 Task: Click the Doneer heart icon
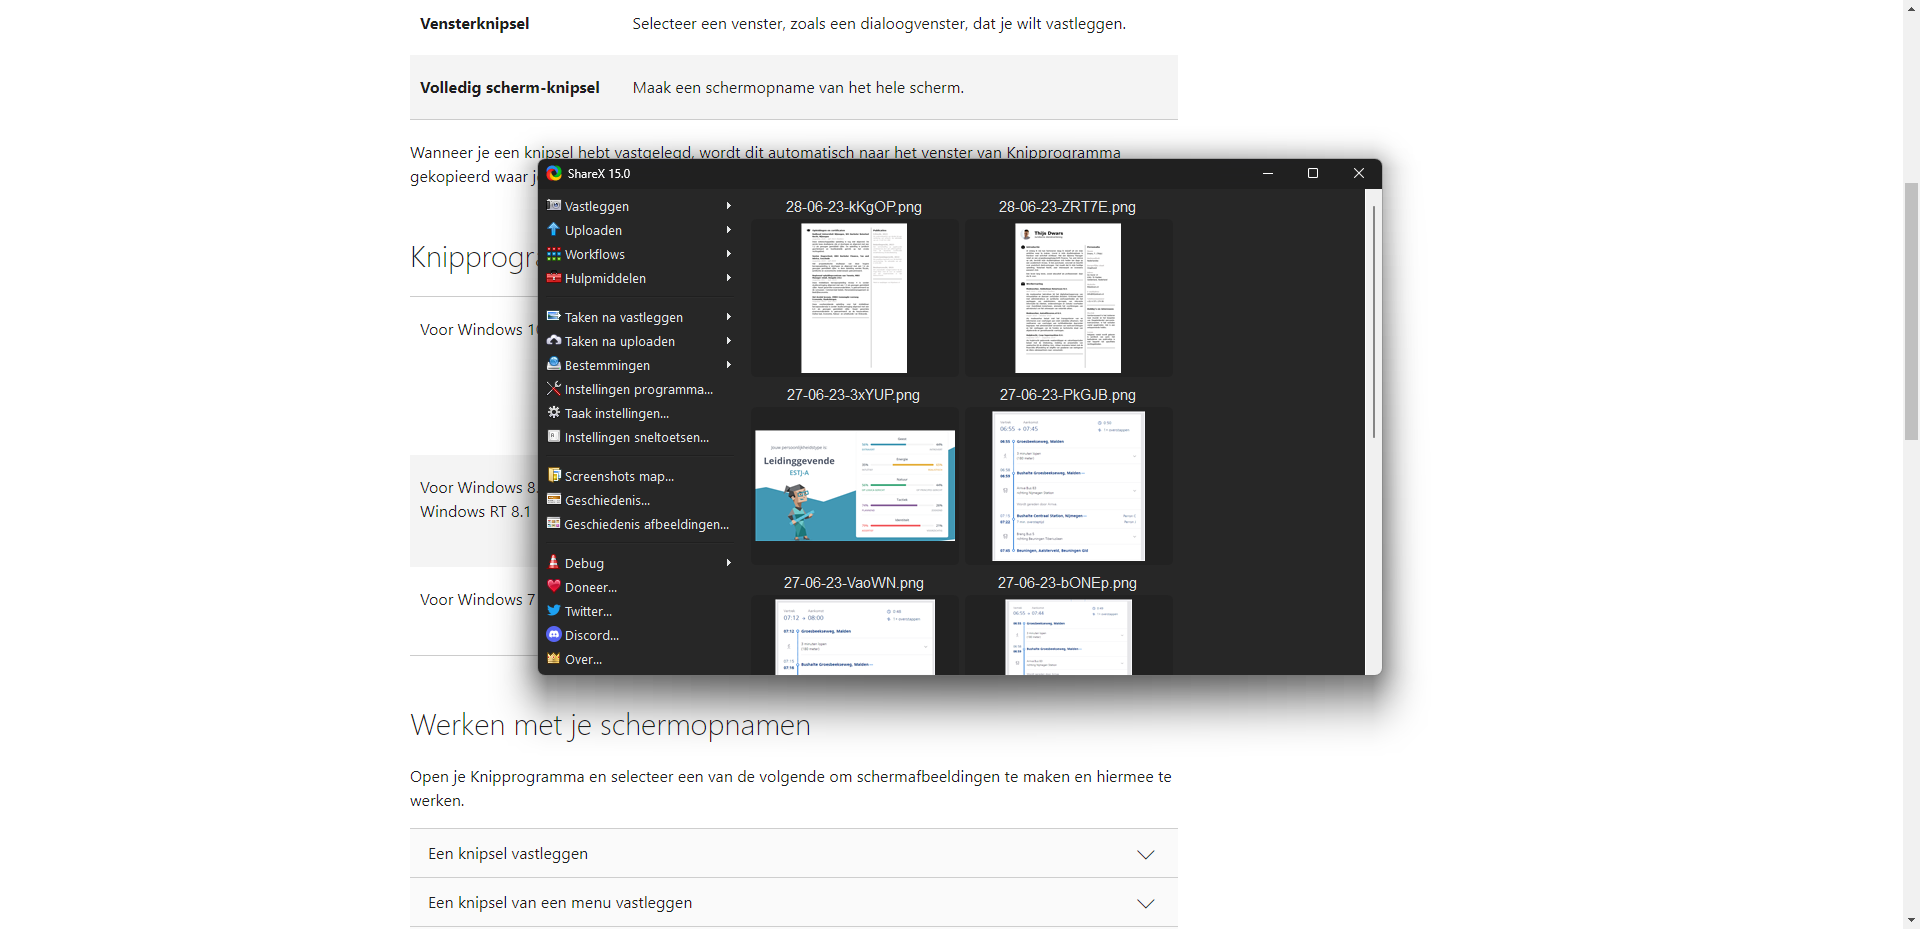553,587
